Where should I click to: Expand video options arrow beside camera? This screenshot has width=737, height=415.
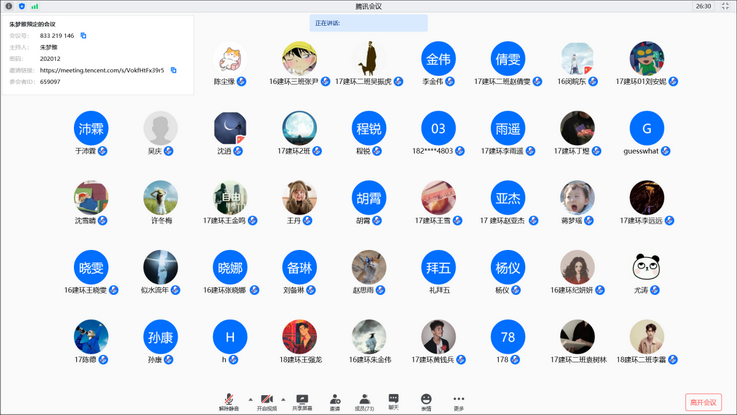(283, 400)
